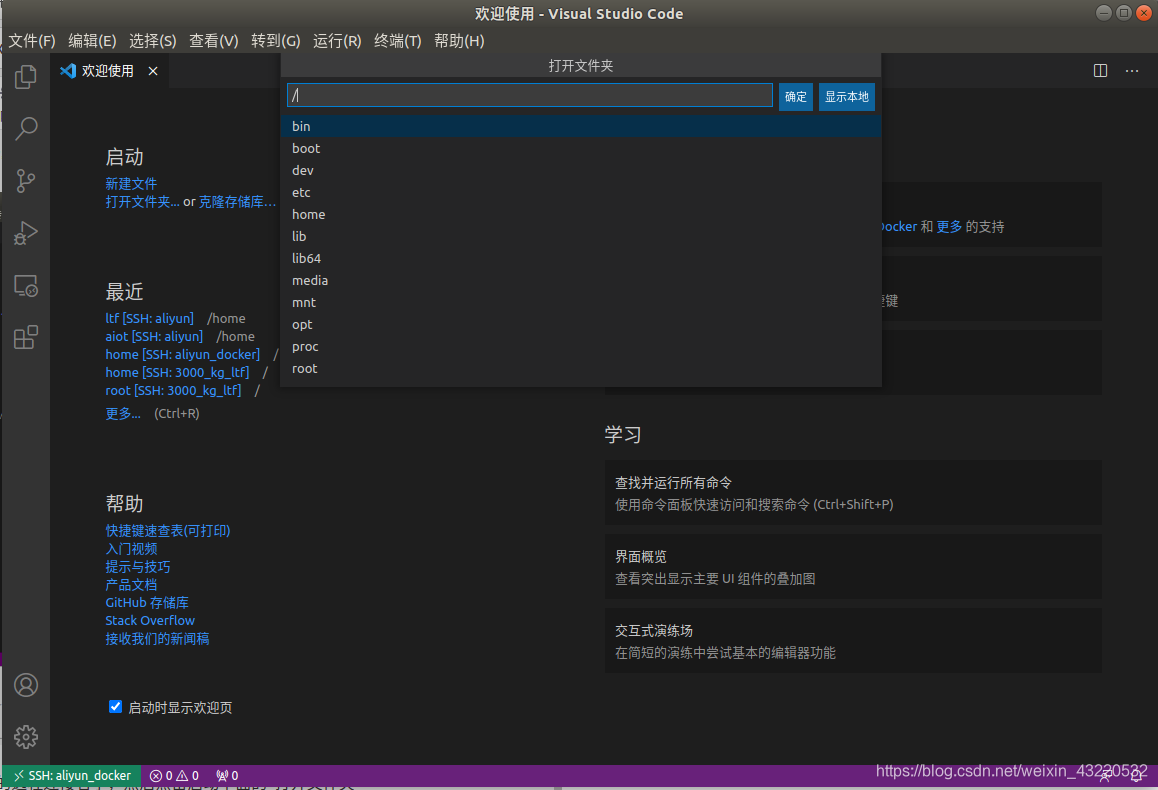Open the 转到(G) menu
Screen dimensions: 1158x790
[x=275, y=41]
